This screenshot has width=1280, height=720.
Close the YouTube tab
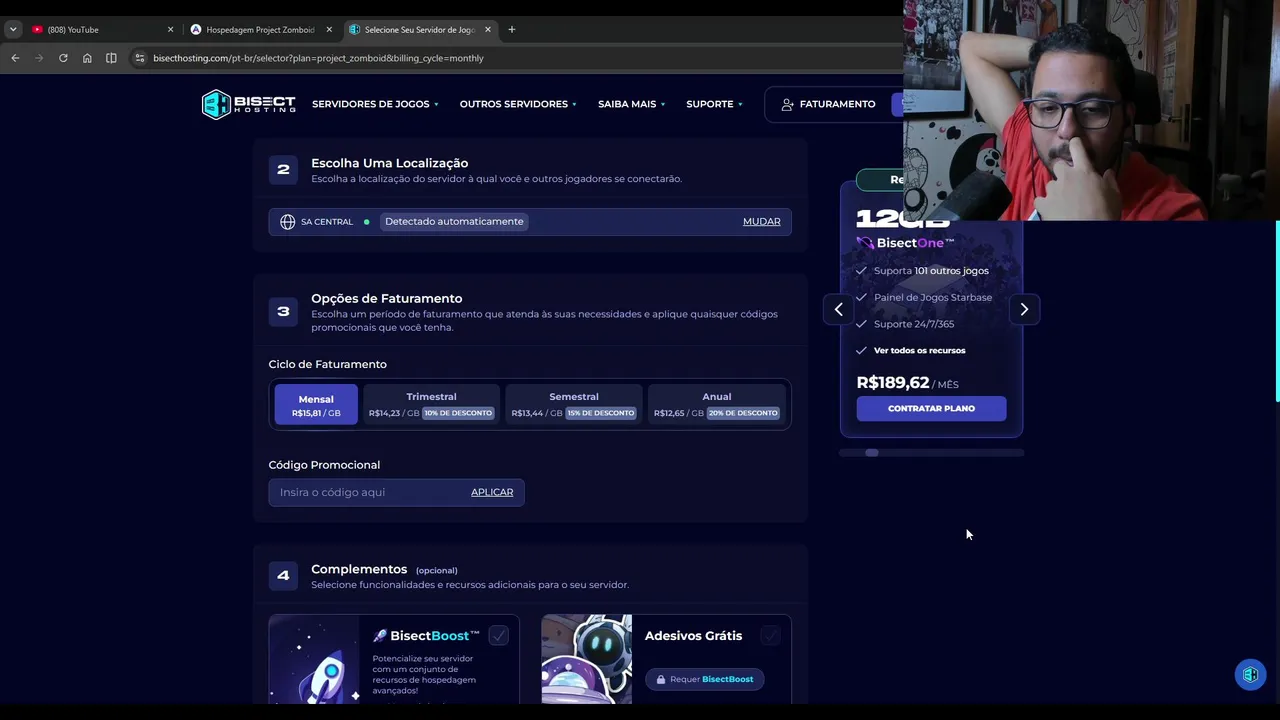pos(170,30)
